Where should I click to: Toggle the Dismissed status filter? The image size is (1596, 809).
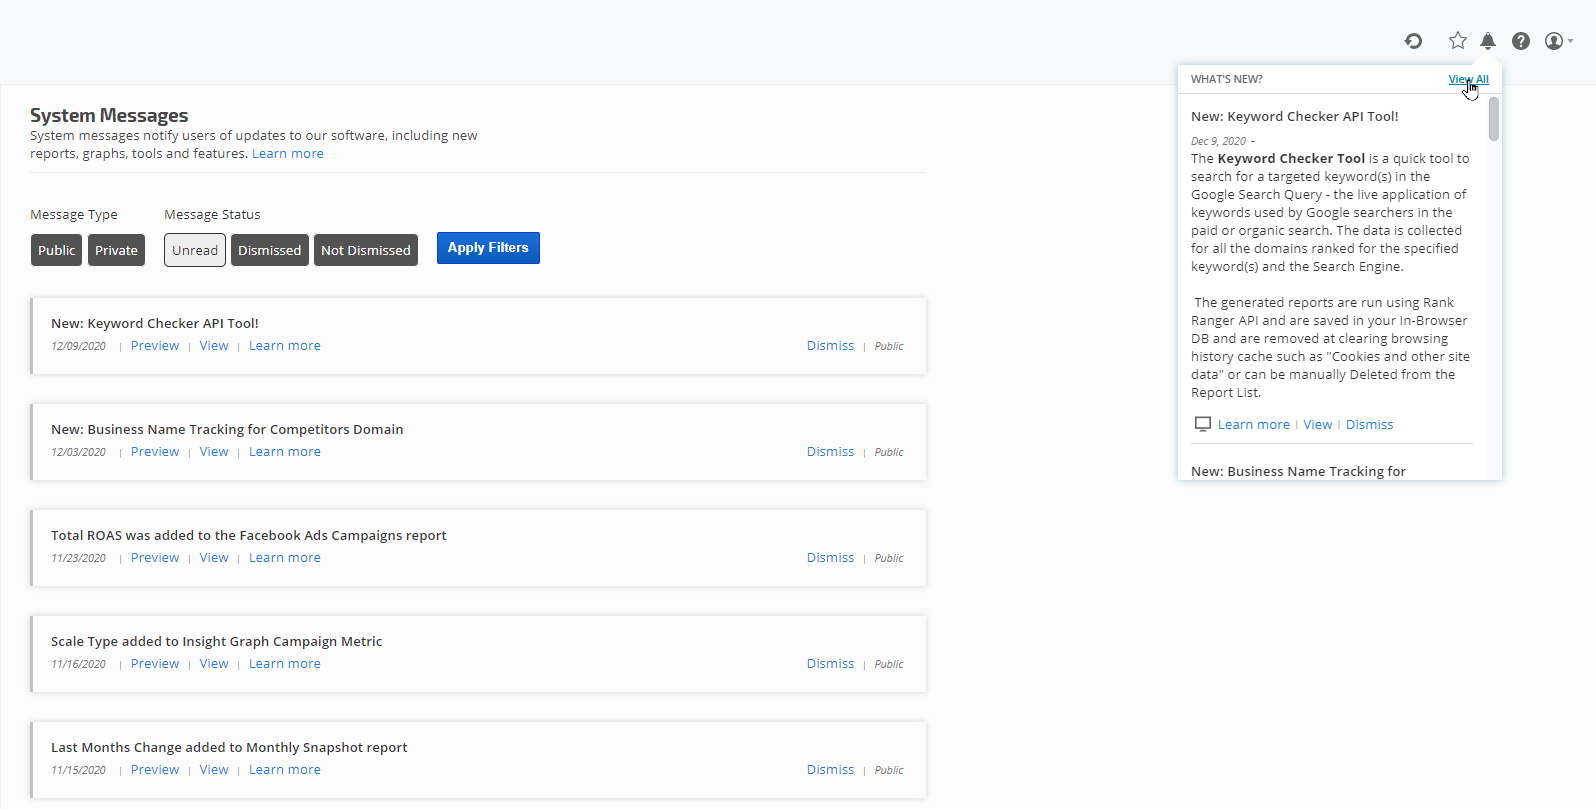269,250
